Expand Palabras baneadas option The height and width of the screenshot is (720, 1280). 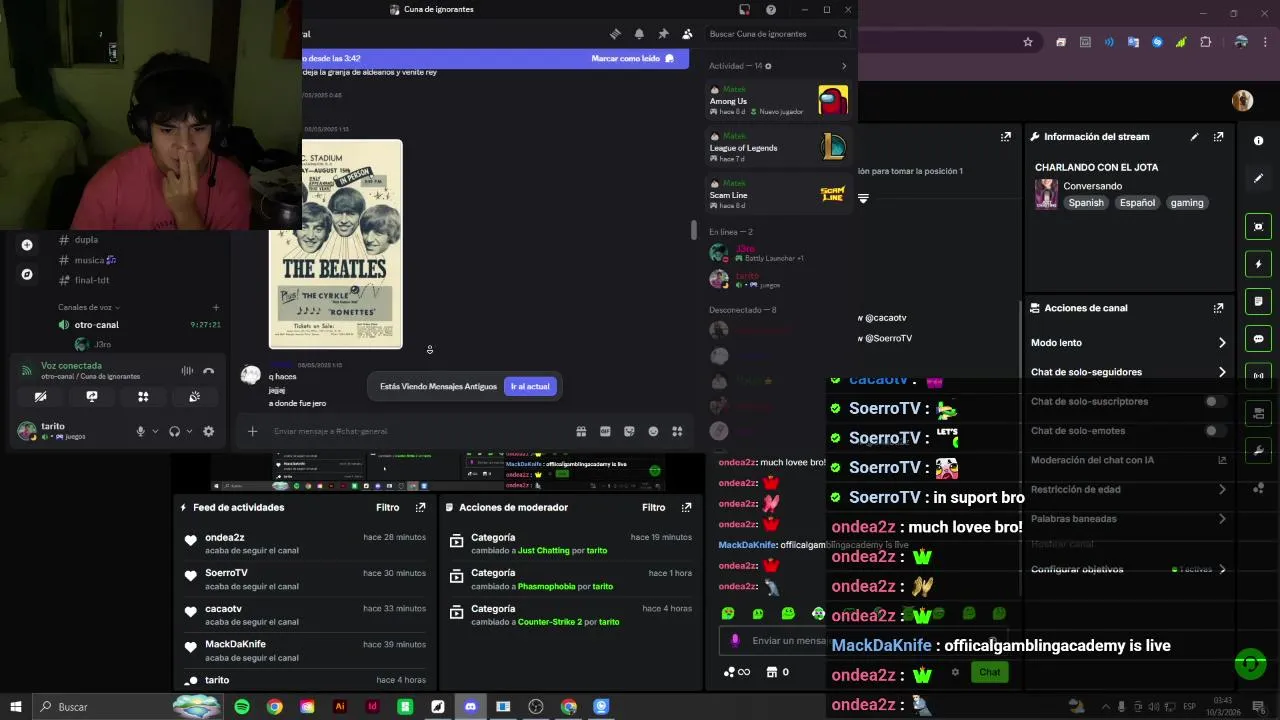(1128, 519)
